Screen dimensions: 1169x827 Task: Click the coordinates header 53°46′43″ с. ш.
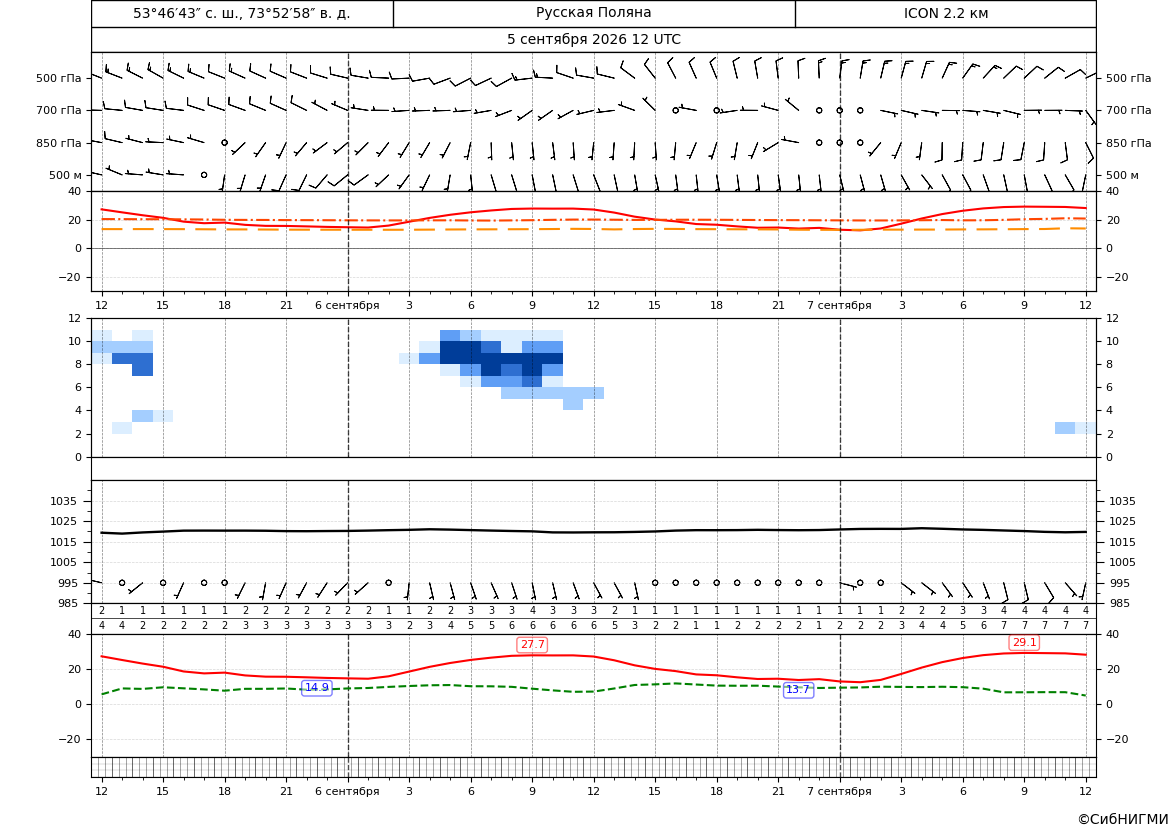pyautogui.click(x=242, y=13)
